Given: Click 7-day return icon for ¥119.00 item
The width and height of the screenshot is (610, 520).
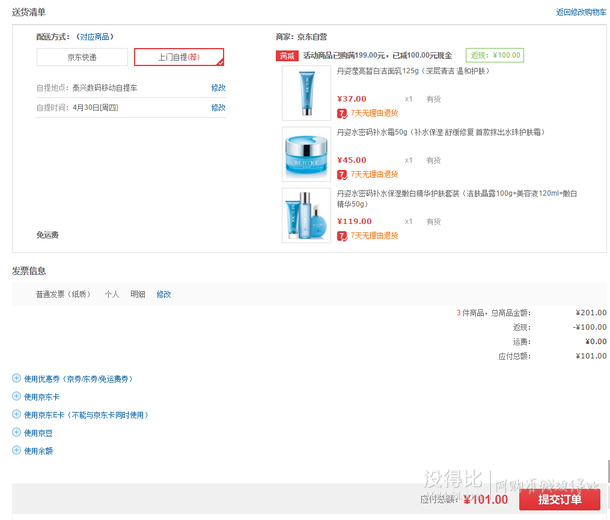Looking at the screenshot, I should 342,236.
